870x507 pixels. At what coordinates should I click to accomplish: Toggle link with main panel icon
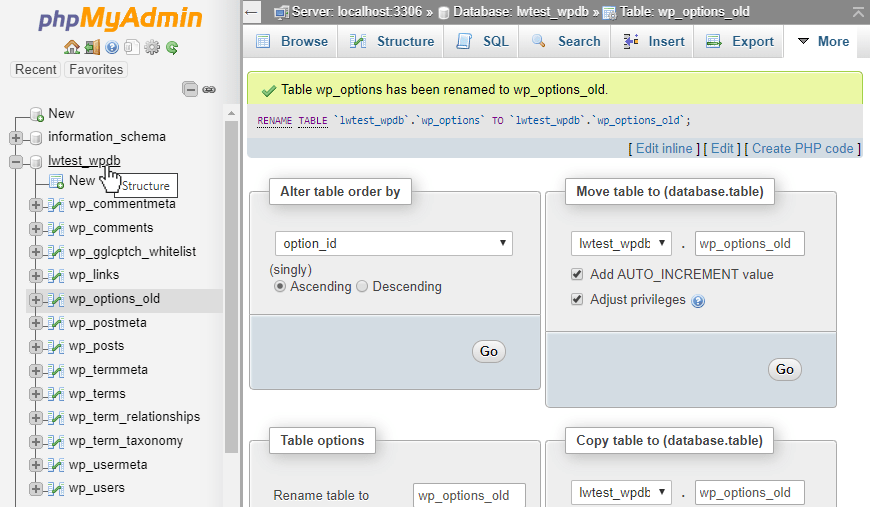click(x=209, y=89)
